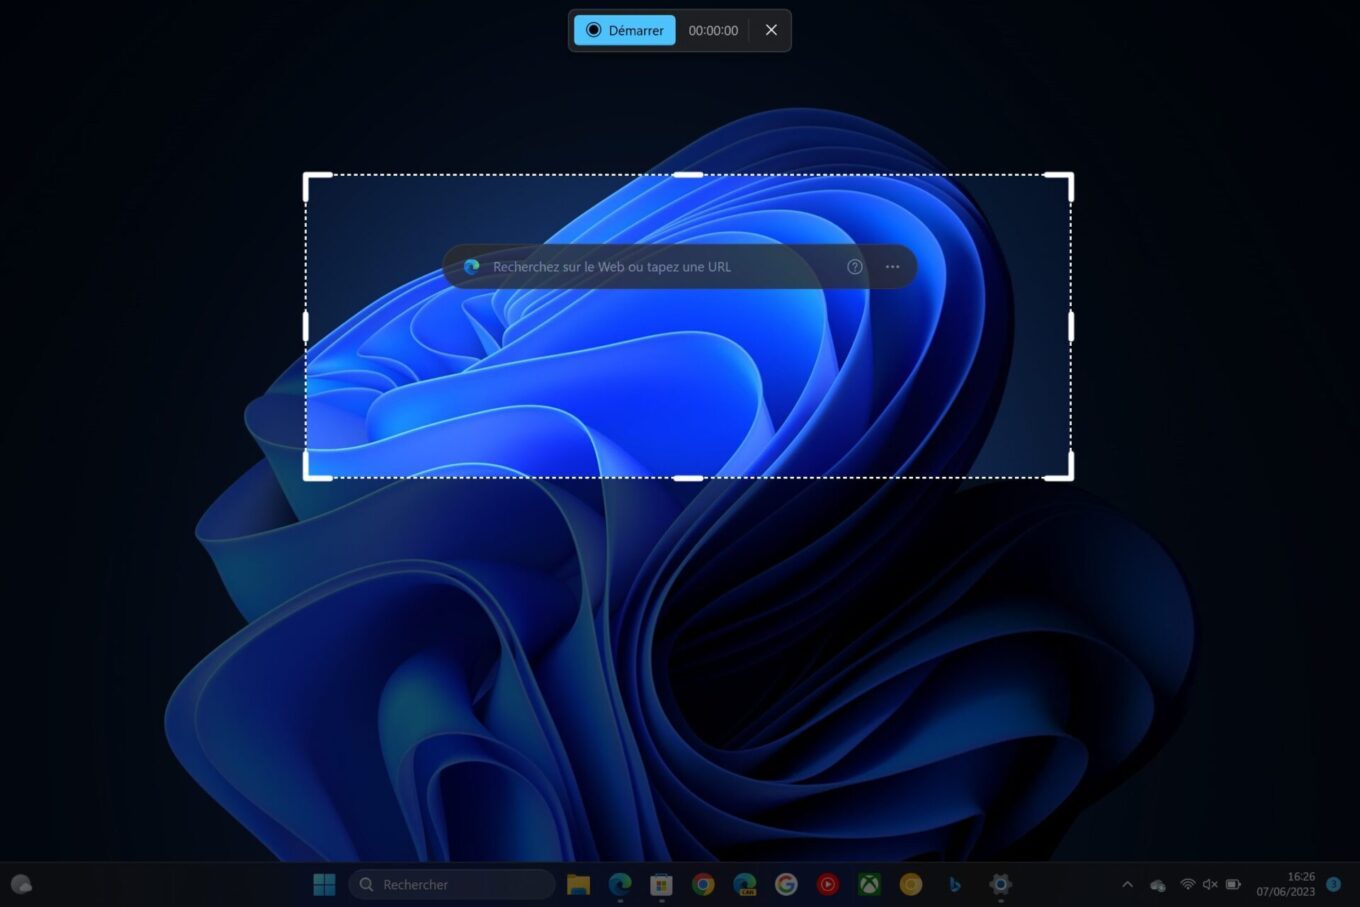
Task: Click the muted volume tray icon
Action: tap(1210, 884)
